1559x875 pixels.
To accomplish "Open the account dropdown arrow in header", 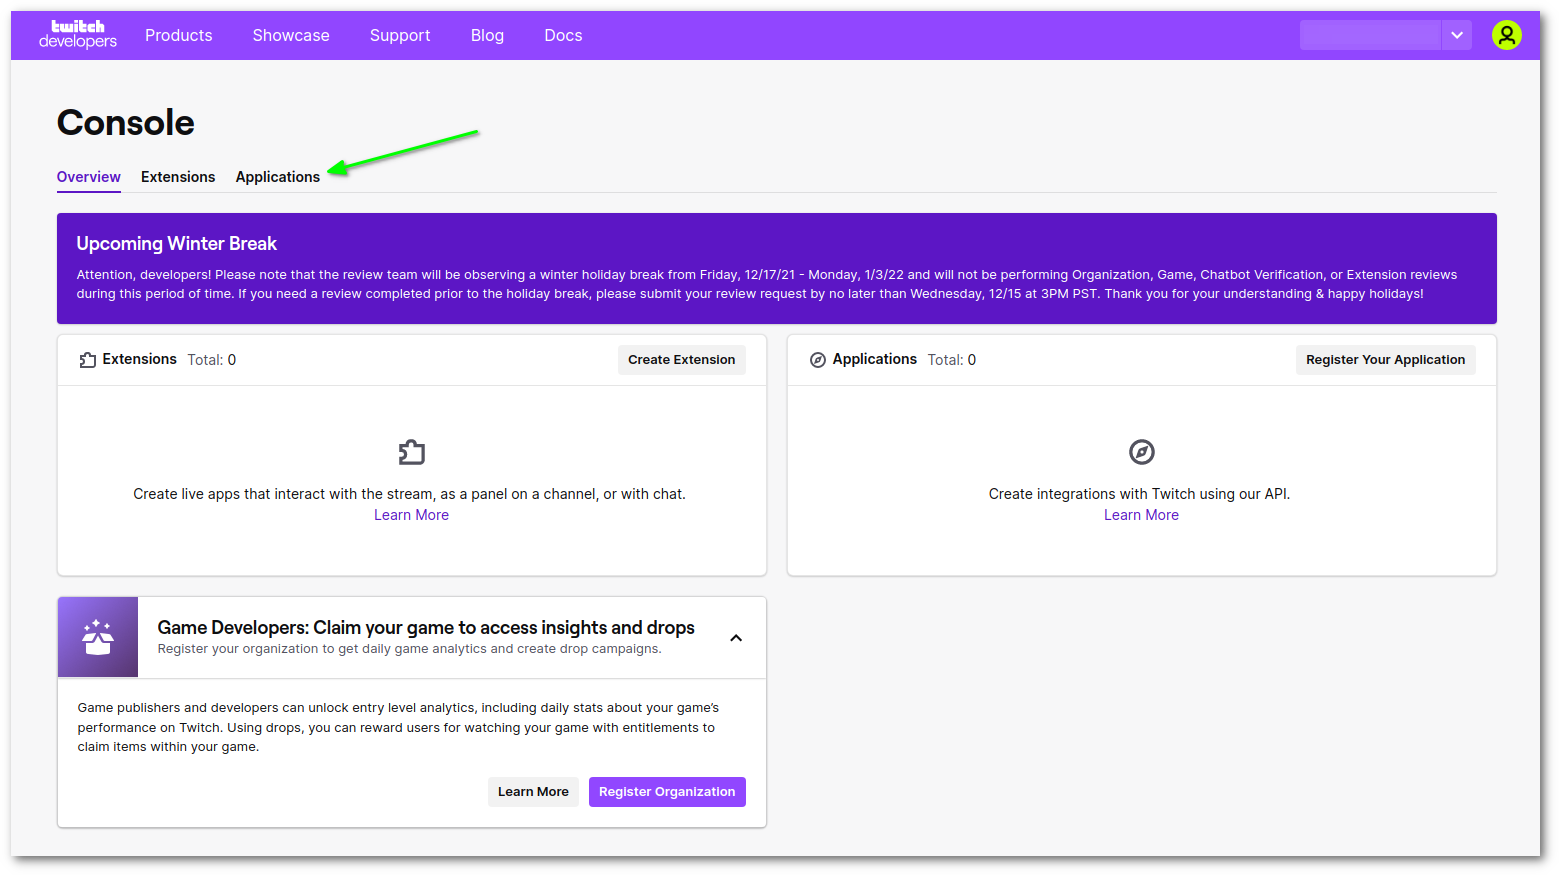I will [x=1457, y=35].
